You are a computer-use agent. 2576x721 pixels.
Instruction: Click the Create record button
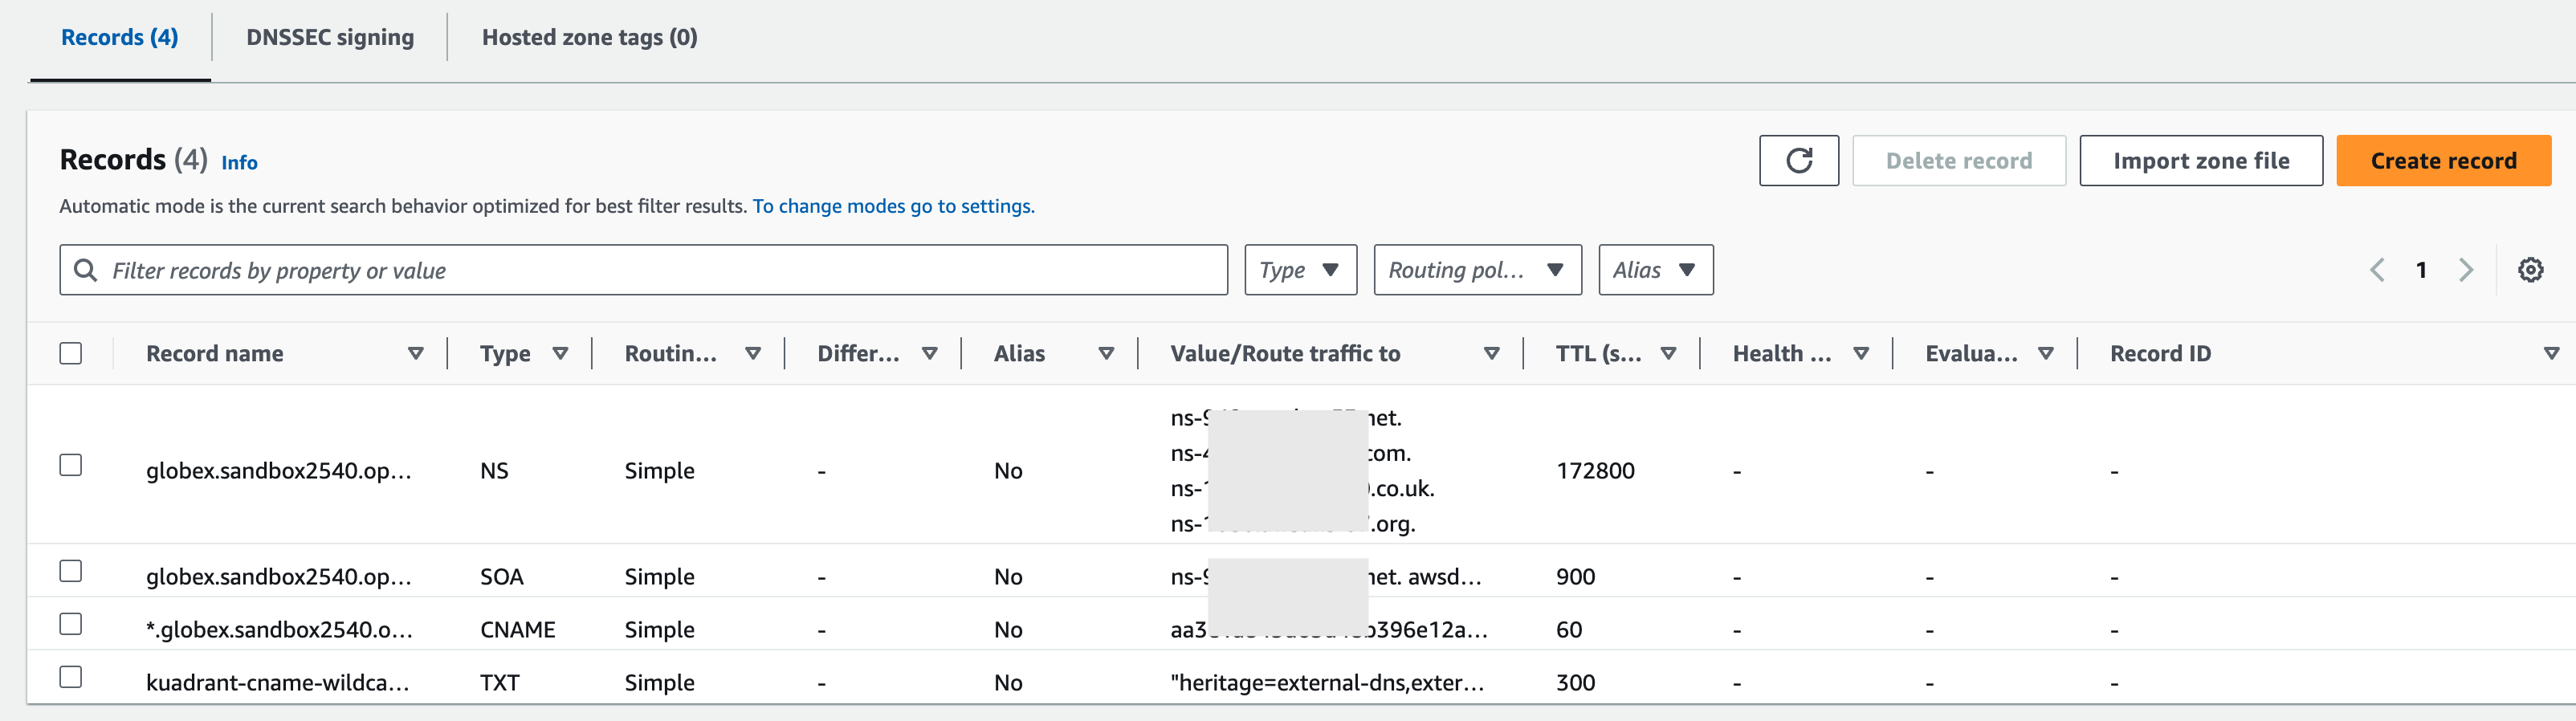click(x=2443, y=161)
